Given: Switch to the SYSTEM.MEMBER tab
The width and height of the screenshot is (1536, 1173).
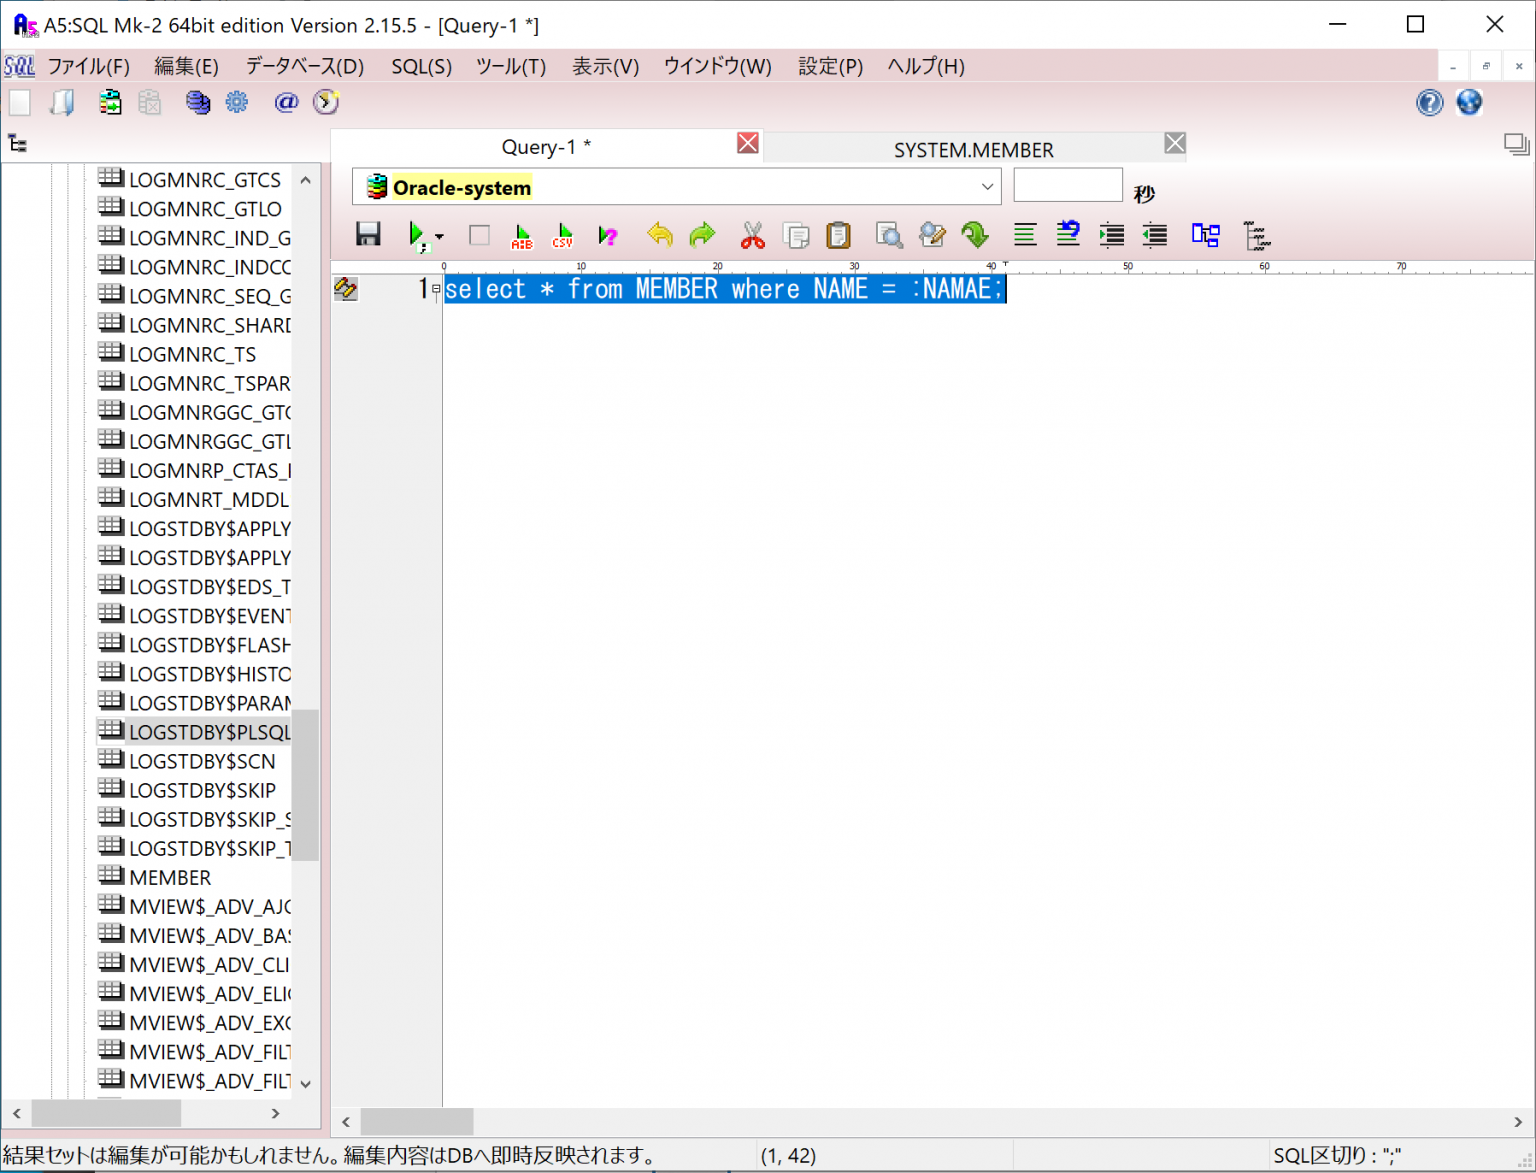Looking at the screenshot, I should pos(972,150).
